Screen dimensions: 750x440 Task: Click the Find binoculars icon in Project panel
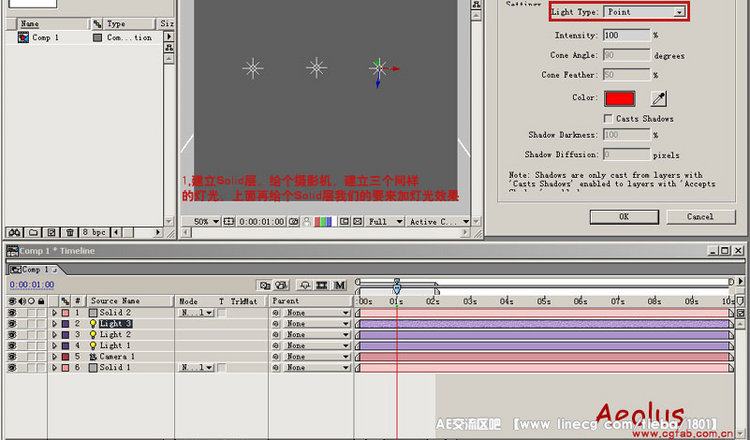click(x=14, y=232)
